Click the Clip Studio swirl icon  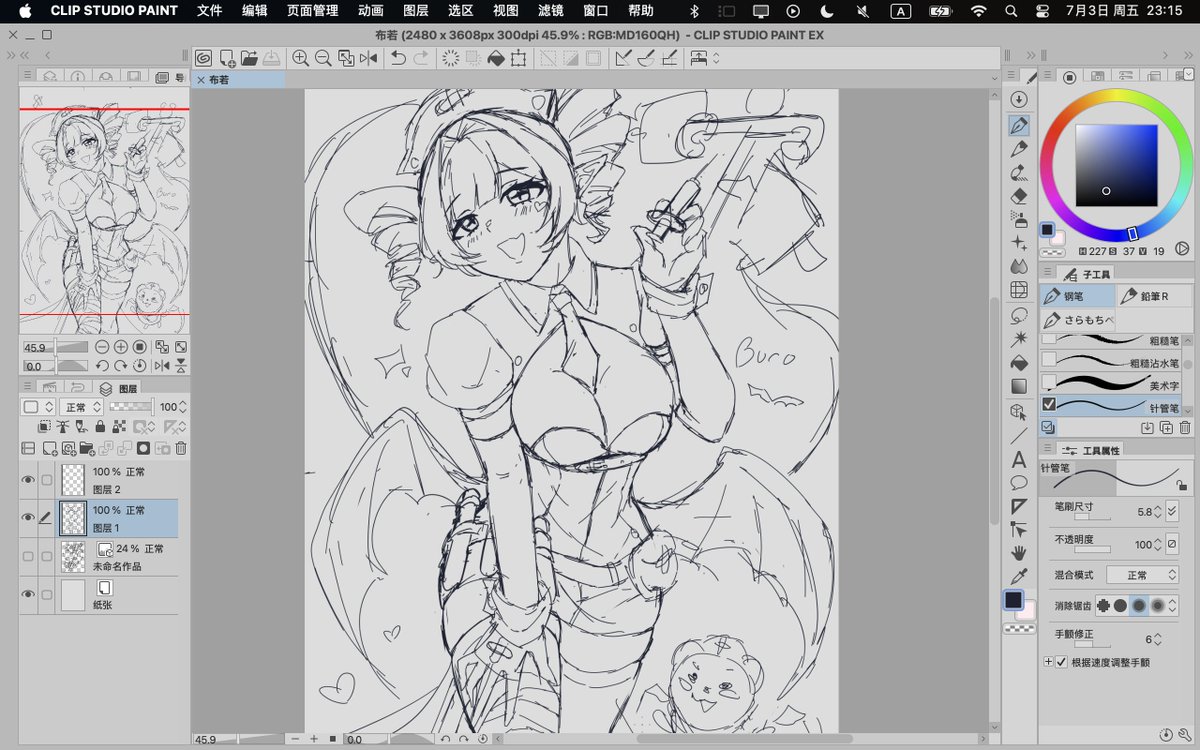coord(203,59)
